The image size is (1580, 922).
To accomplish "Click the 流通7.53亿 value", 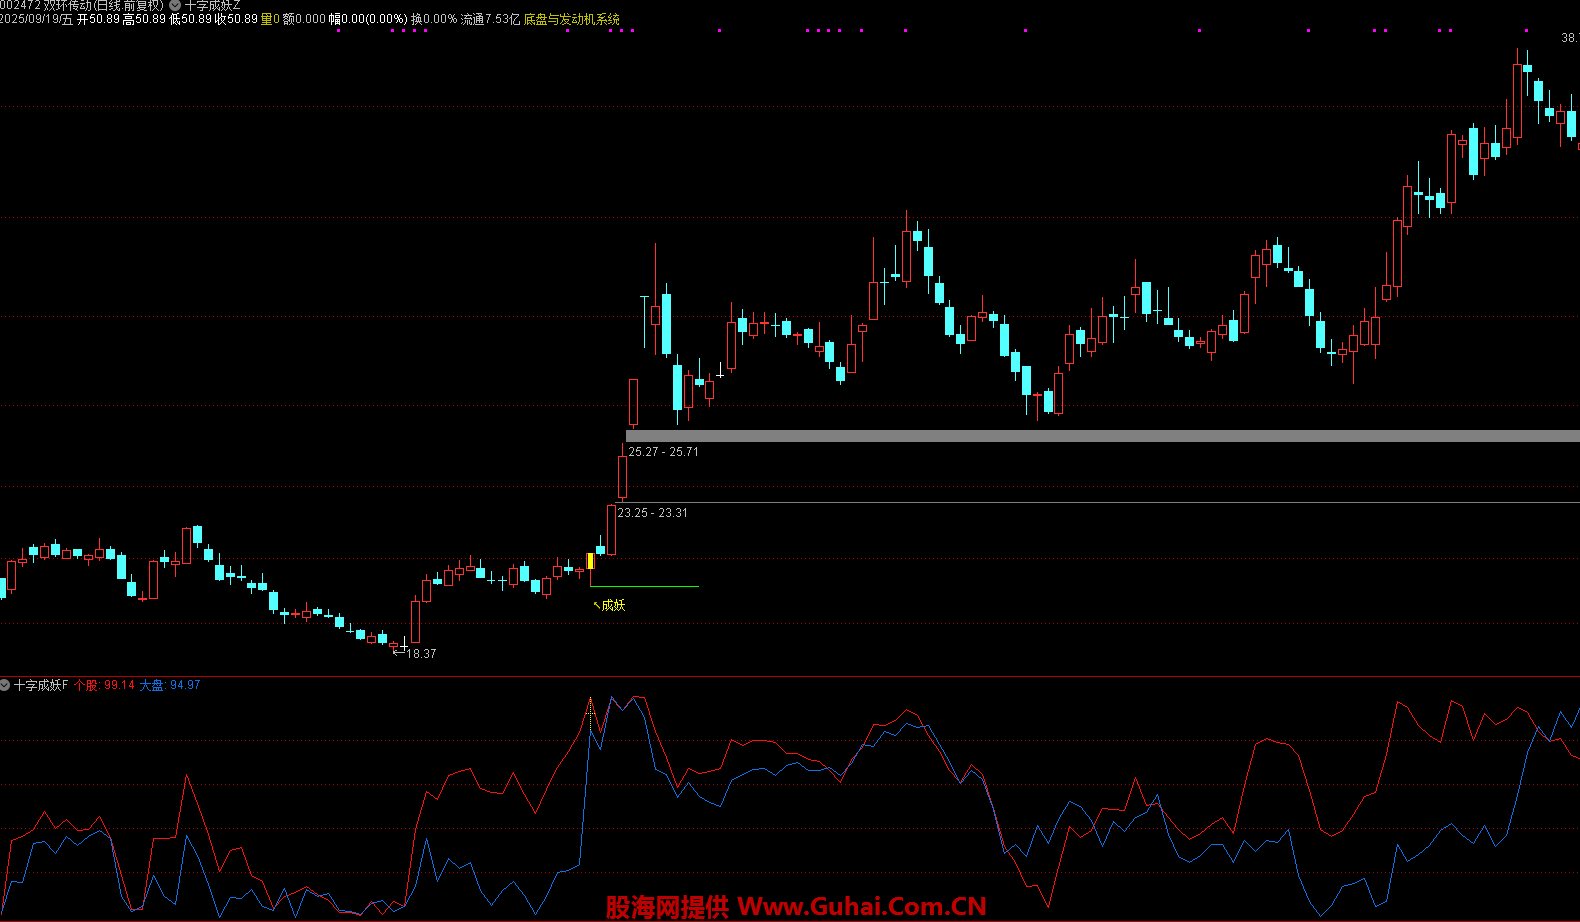I will coord(490,19).
